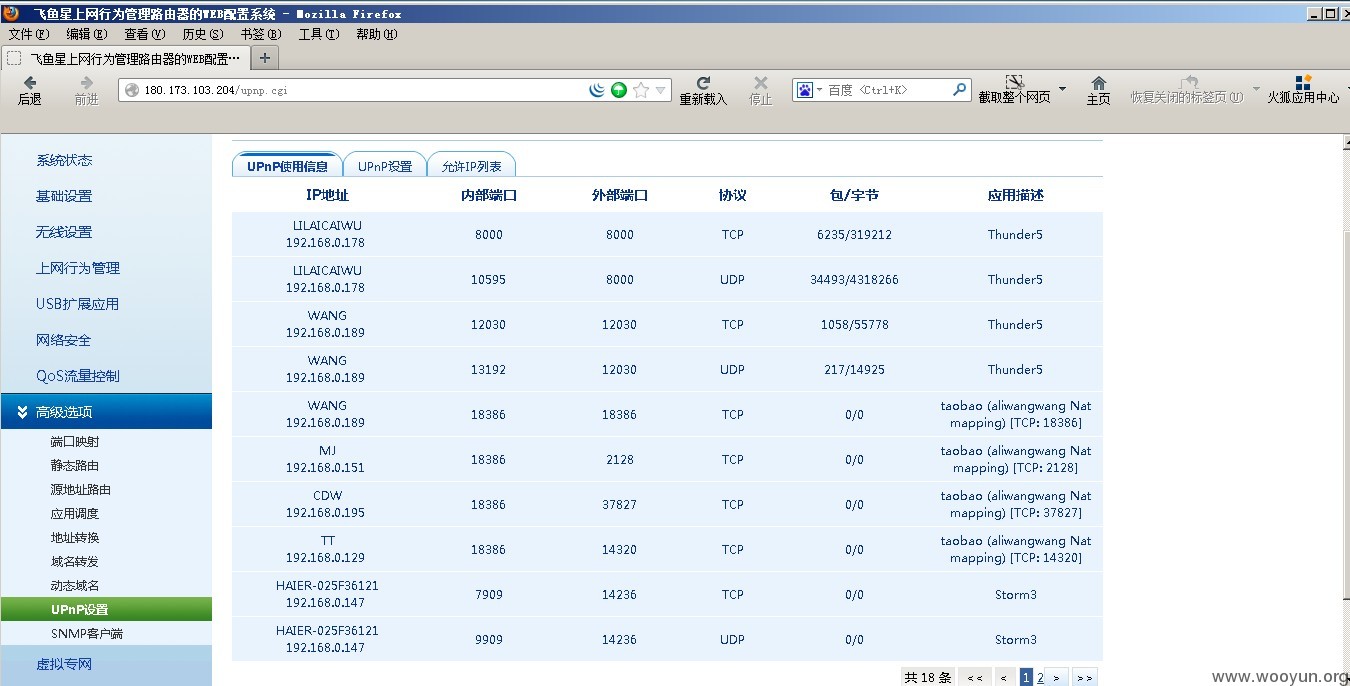Open the 书签 menu
Screen dimensions: 1350x686
point(261,34)
